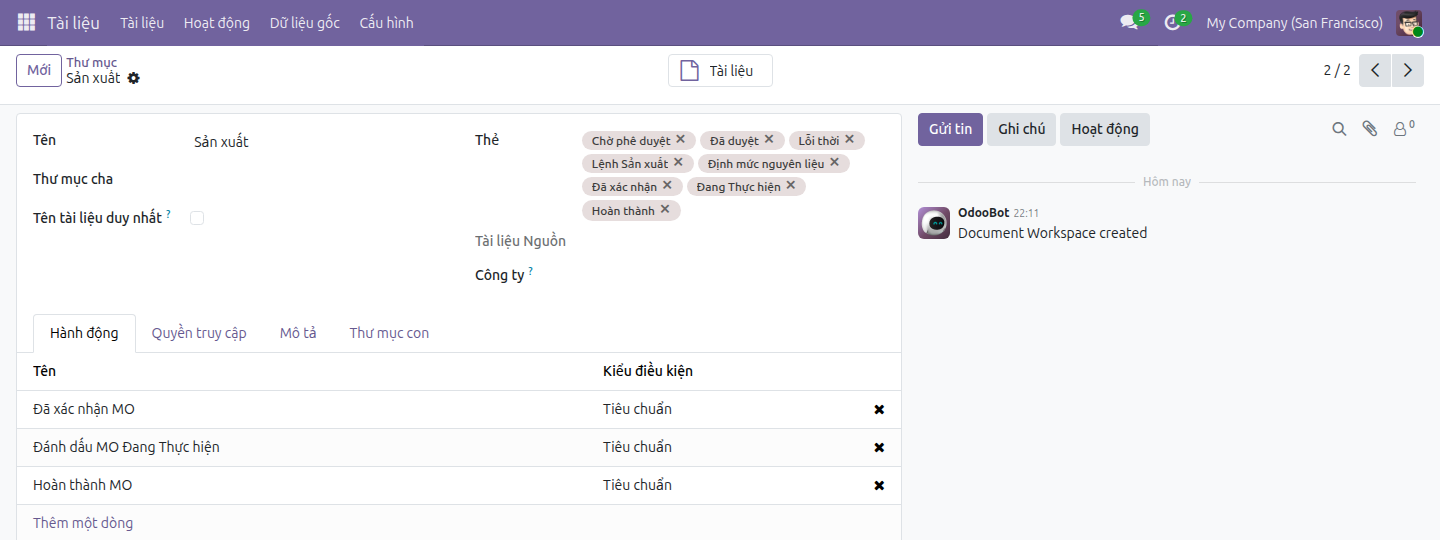Open the Cấu hình menu
The image size is (1440, 540).
tap(386, 22)
